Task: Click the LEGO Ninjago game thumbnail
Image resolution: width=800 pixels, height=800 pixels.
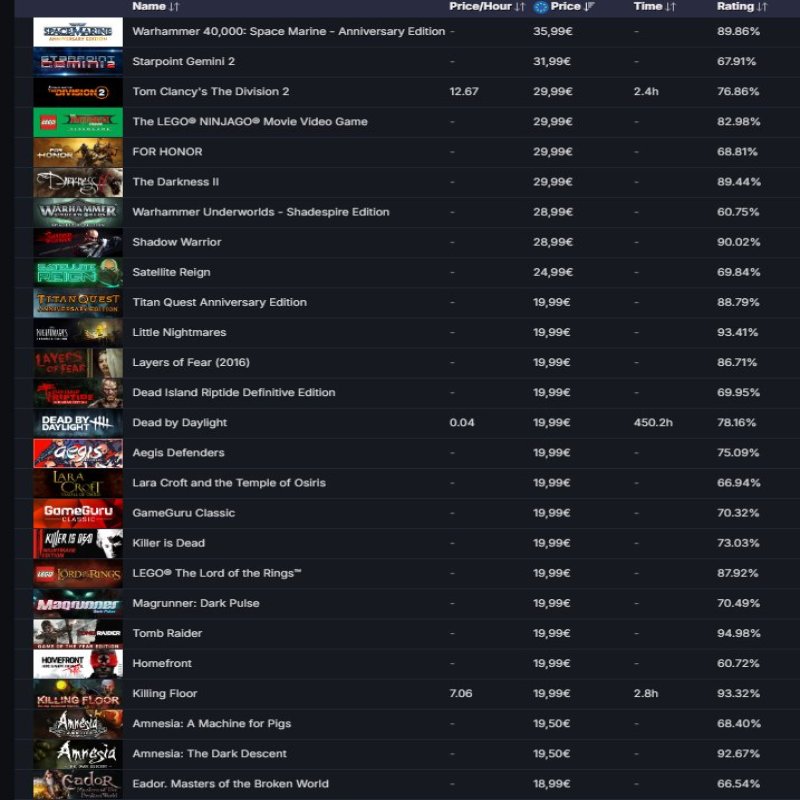Action: tap(78, 122)
